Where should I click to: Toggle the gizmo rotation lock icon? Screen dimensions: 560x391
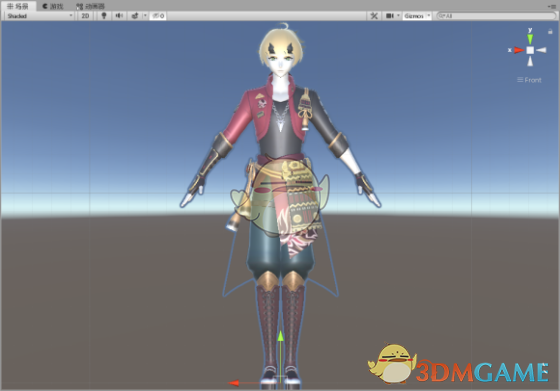tap(550, 31)
